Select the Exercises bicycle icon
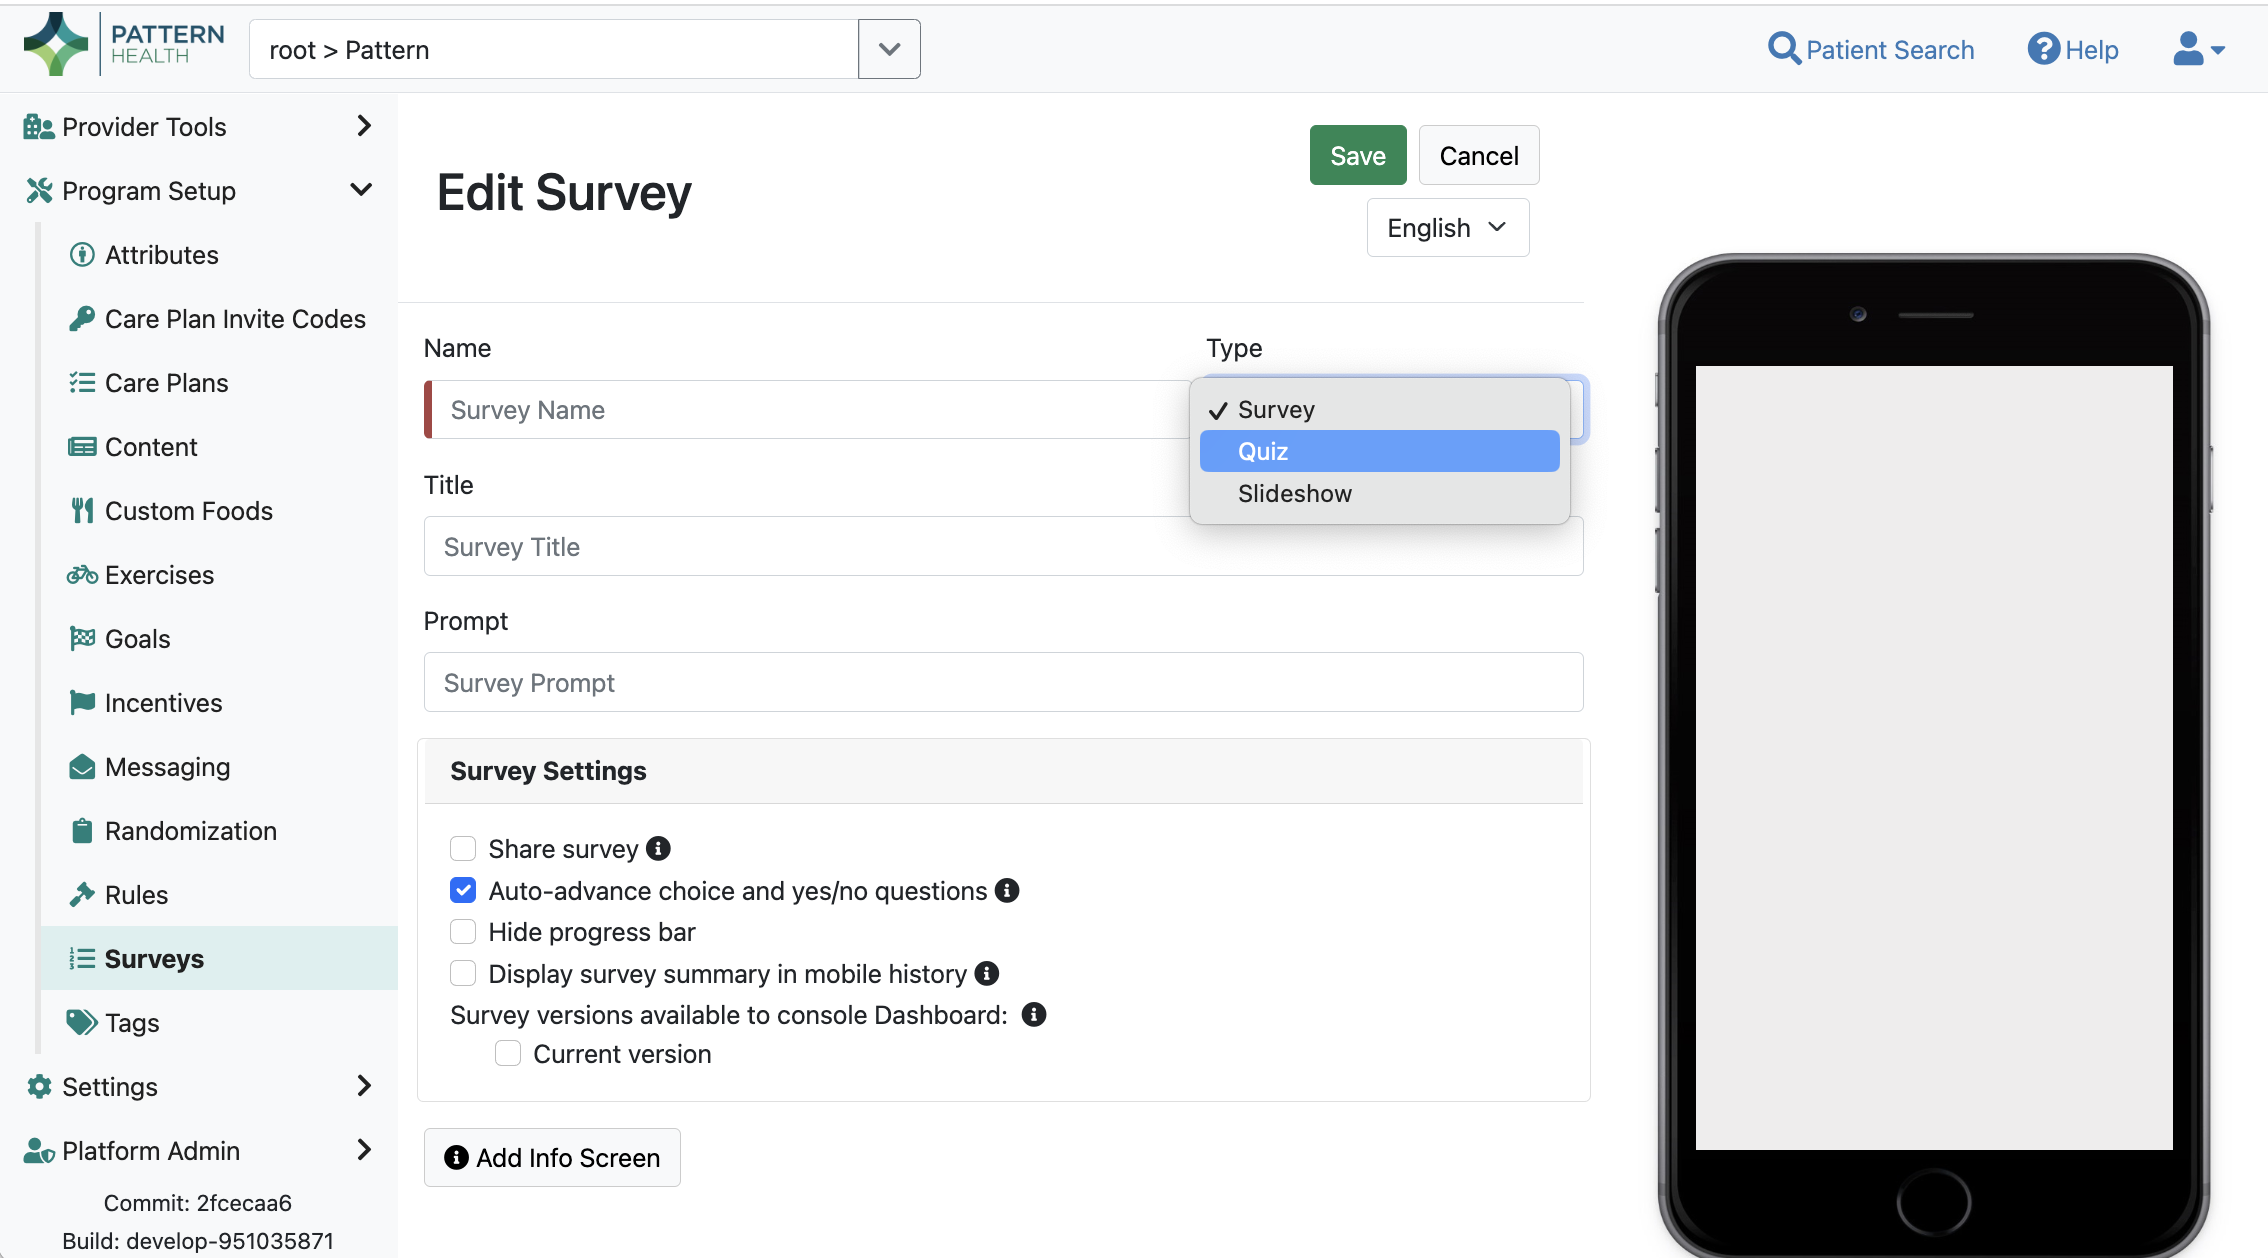Viewport: 2268px width, 1258px height. [82, 574]
